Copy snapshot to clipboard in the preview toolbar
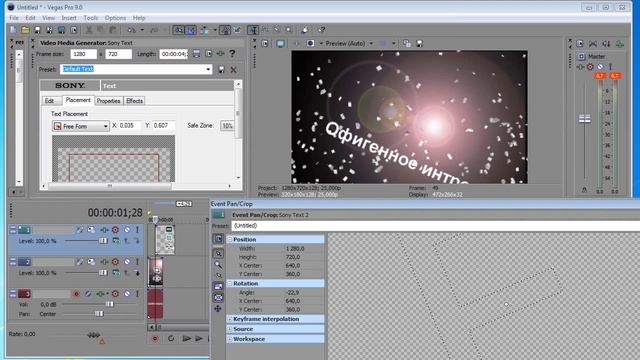 (x=407, y=44)
